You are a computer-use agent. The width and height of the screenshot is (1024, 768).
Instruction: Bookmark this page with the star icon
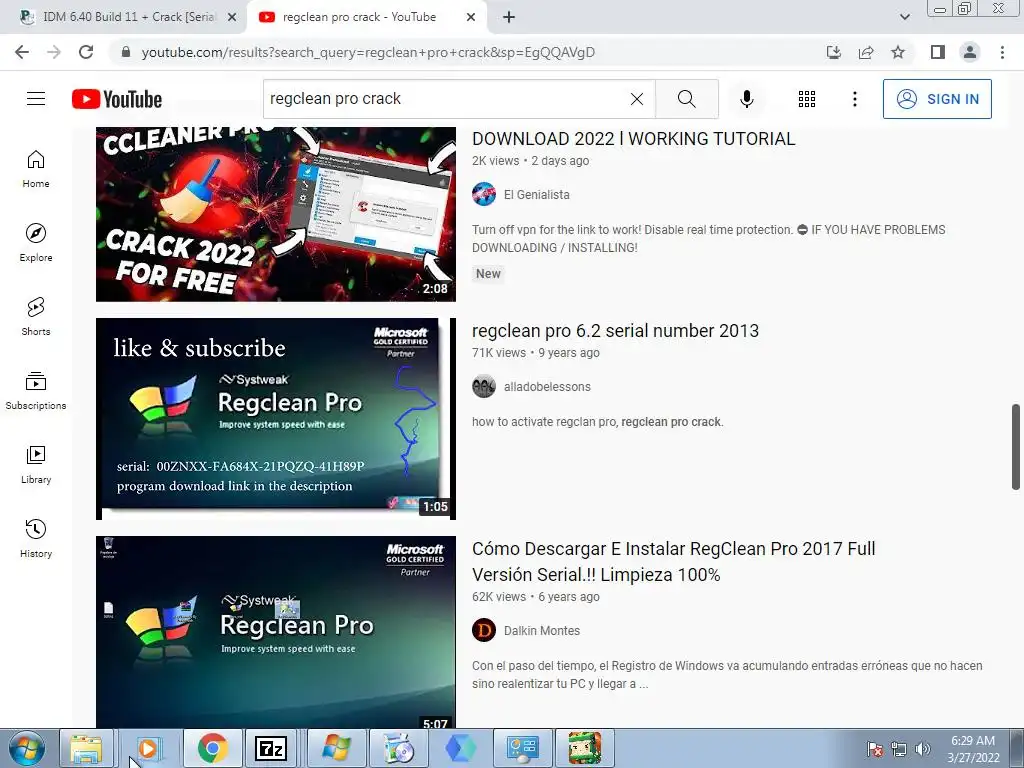(x=898, y=52)
